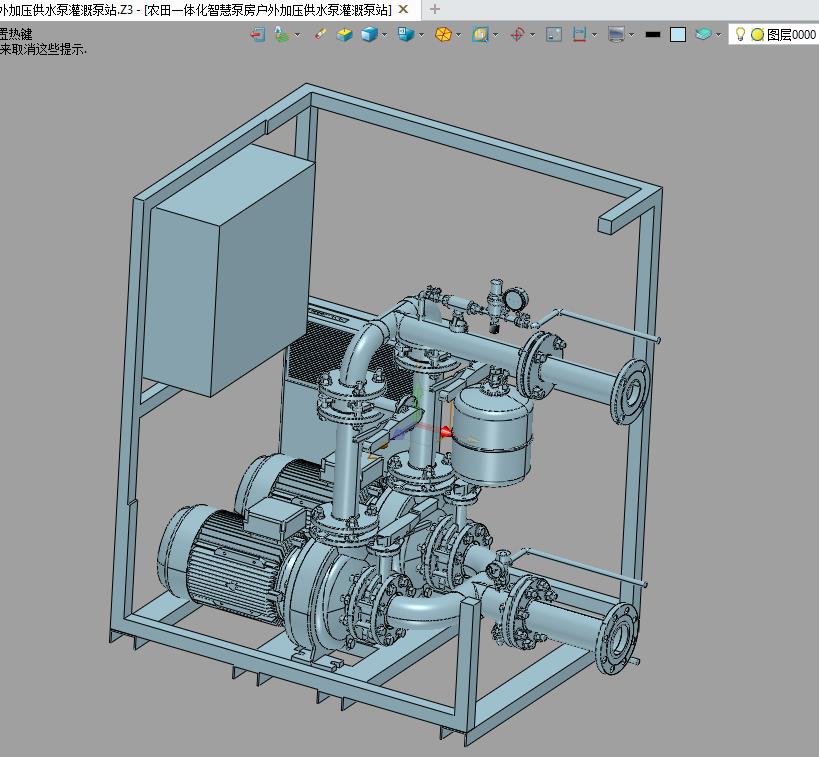Expand the view orientation cube dropdown arrow
Screen dimensions: 819x757
422,35
